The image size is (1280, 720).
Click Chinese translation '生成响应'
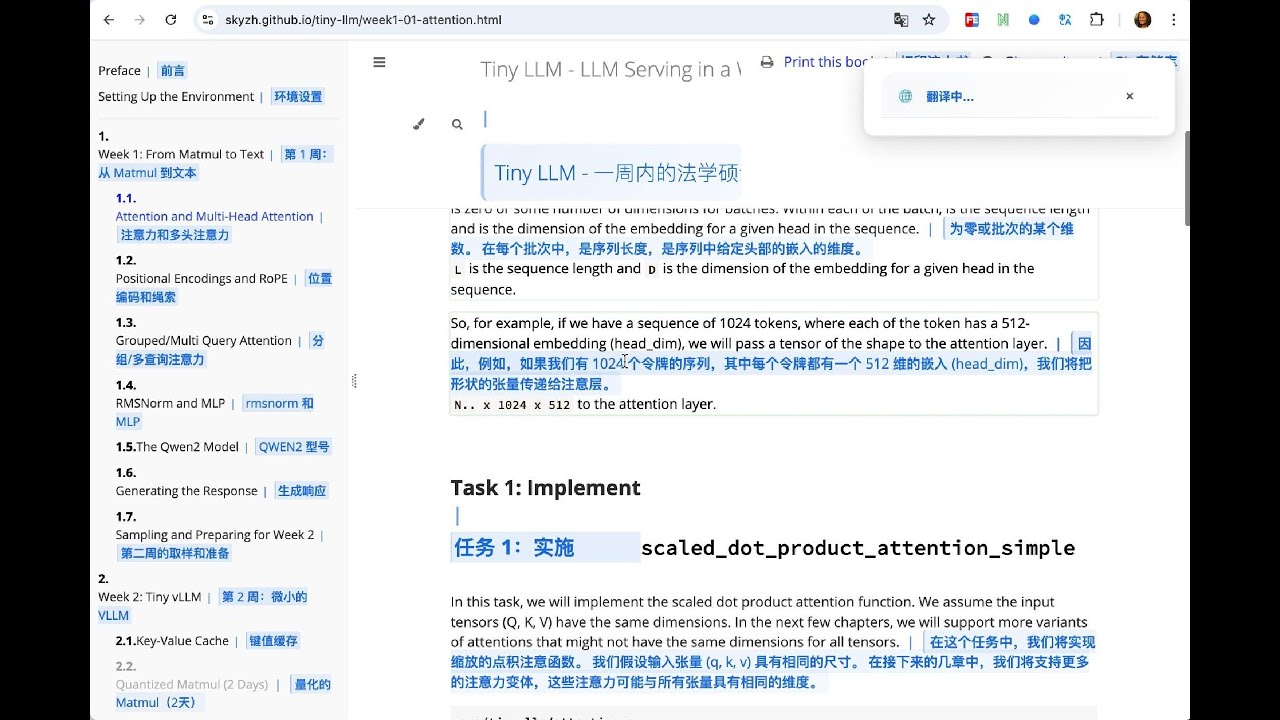click(x=302, y=491)
